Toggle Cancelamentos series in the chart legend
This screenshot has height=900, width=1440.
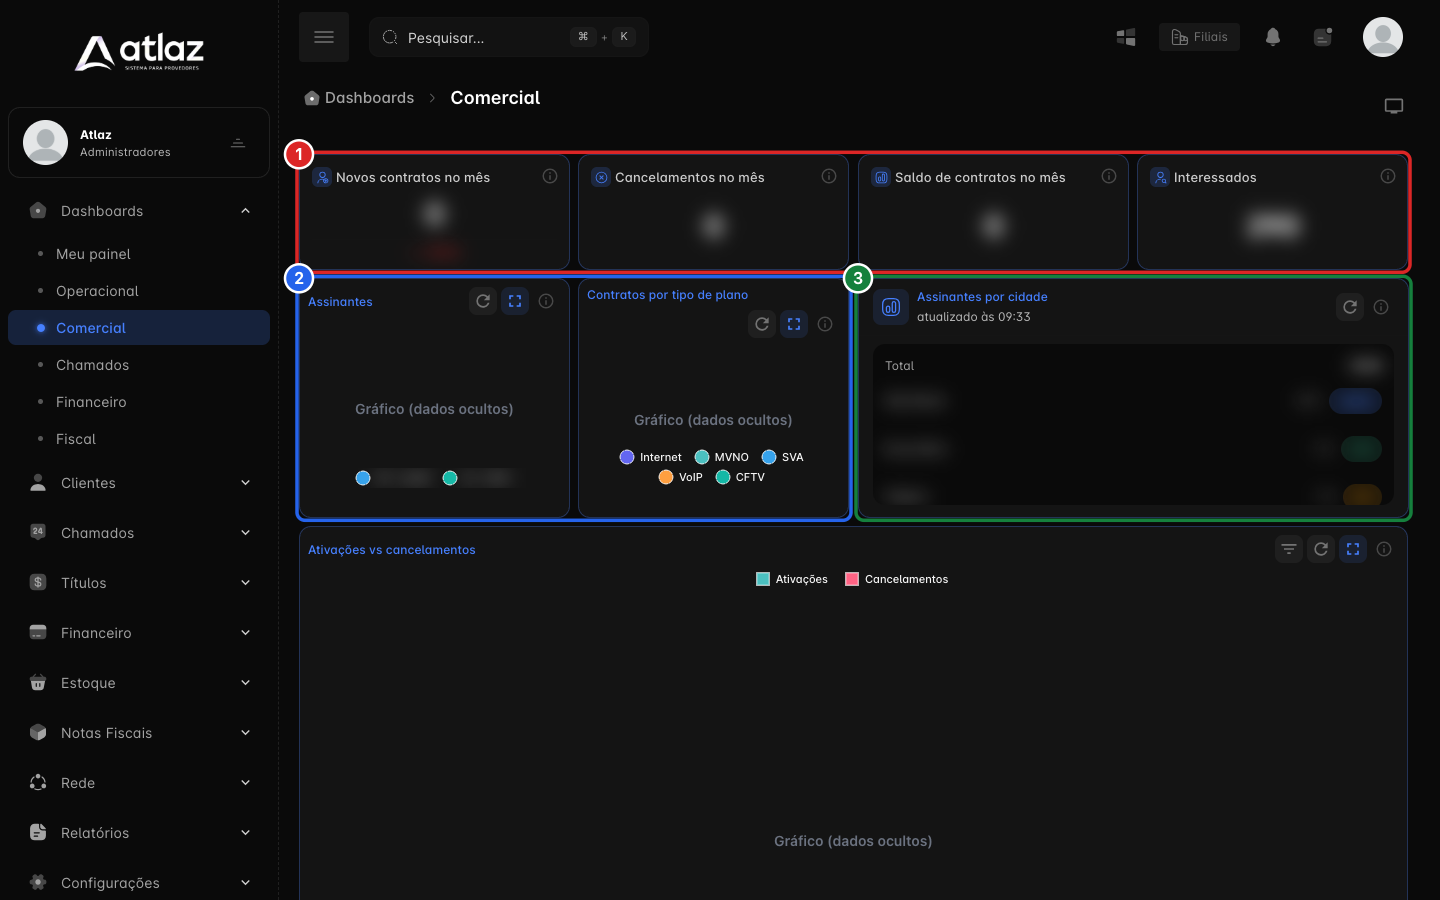[897, 579]
